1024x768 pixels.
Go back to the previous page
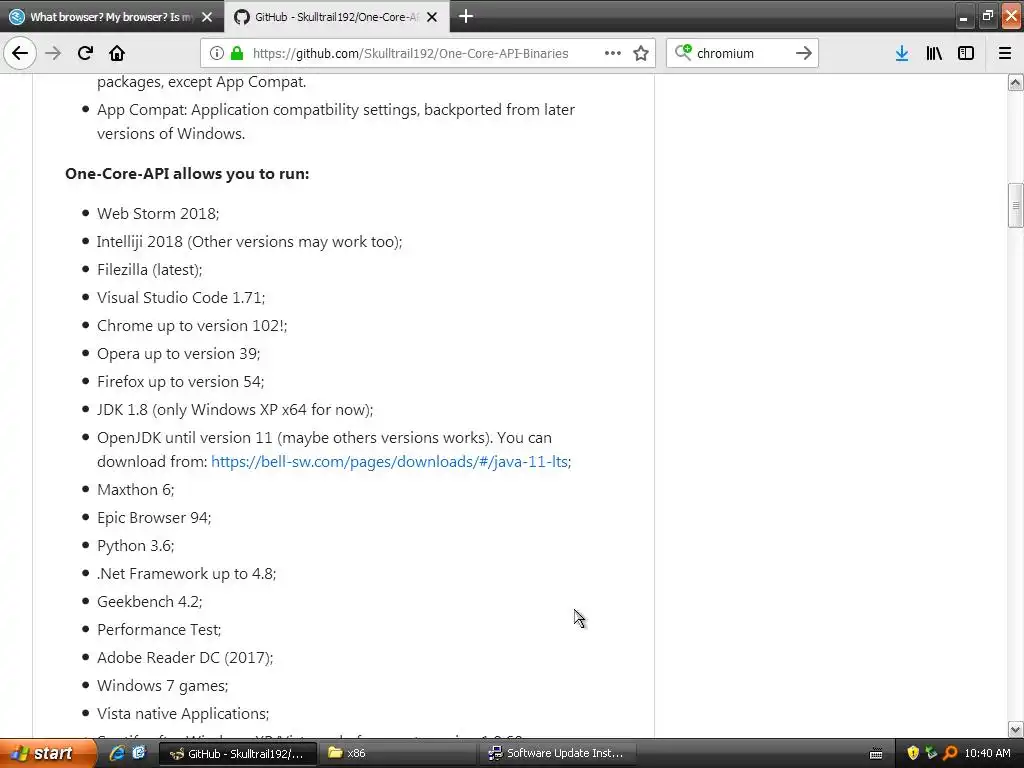click(x=20, y=53)
